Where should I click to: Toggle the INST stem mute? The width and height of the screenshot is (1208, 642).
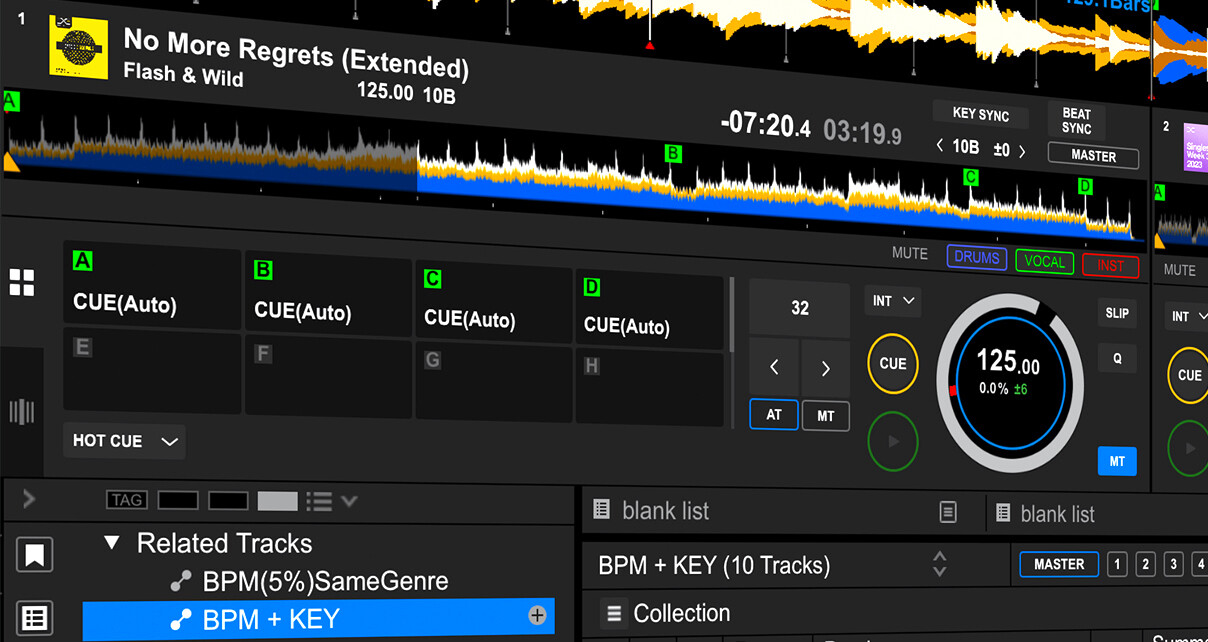[1110, 265]
